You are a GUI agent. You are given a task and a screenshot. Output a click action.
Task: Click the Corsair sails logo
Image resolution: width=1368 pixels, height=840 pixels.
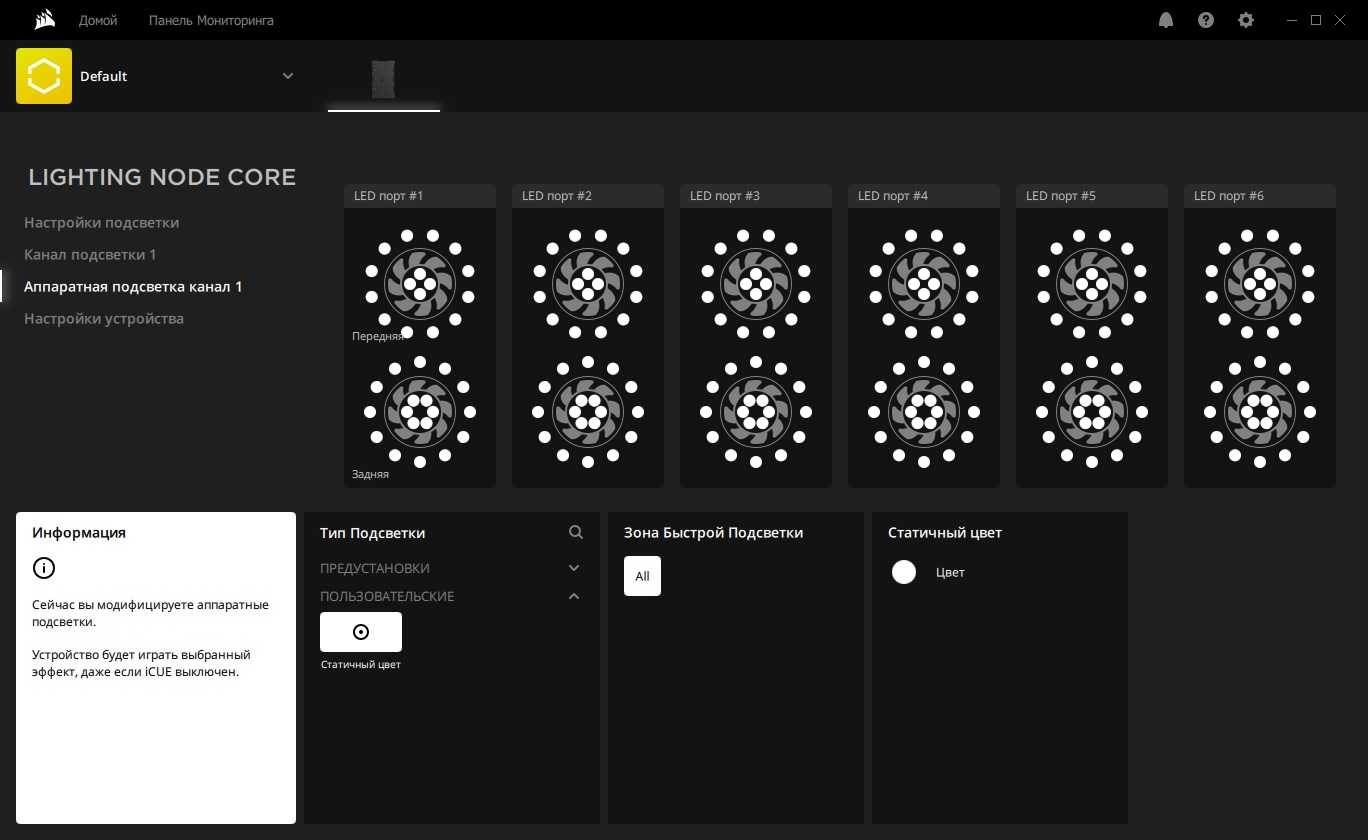point(43,20)
